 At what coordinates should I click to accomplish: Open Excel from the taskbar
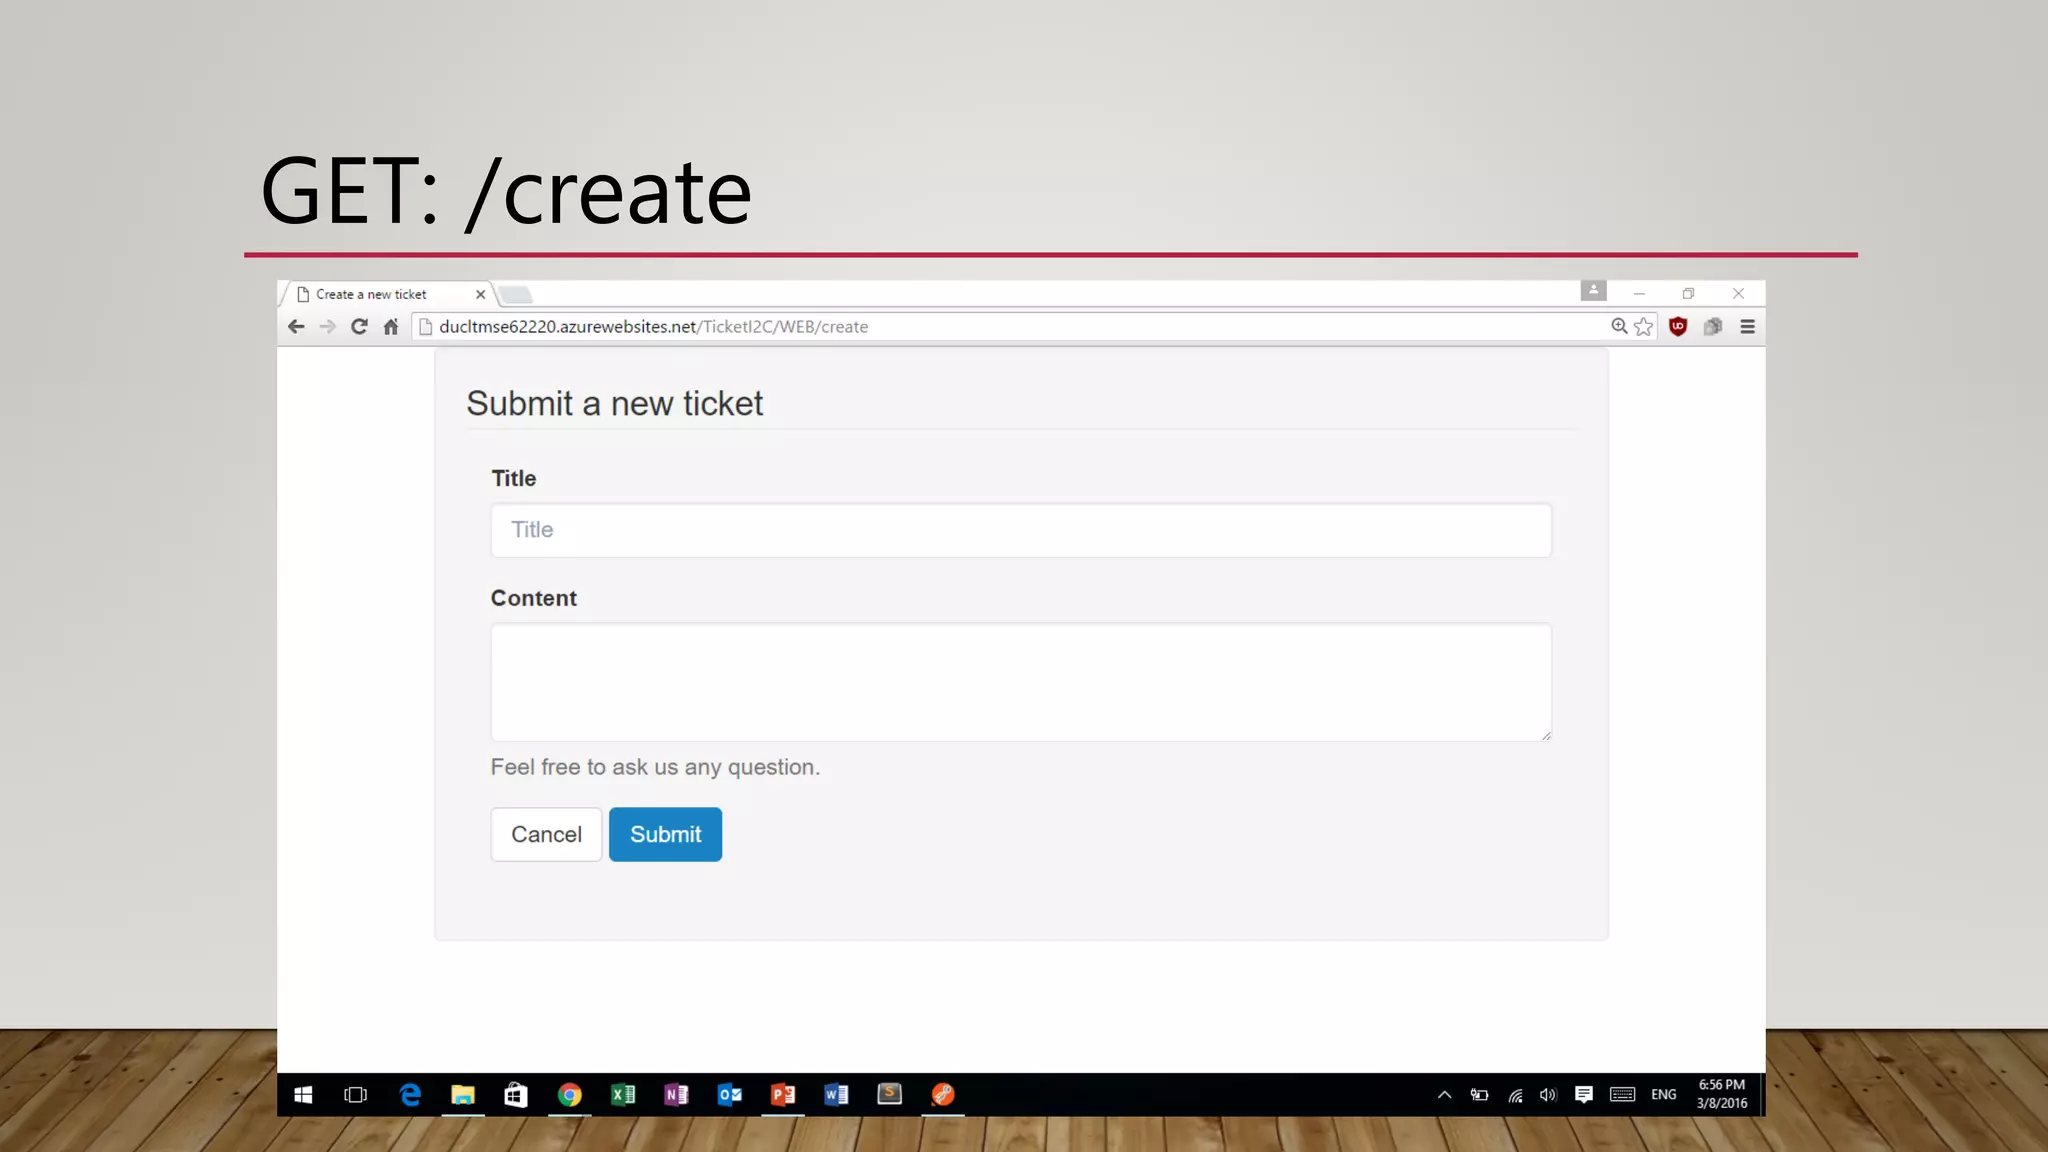click(623, 1095)
